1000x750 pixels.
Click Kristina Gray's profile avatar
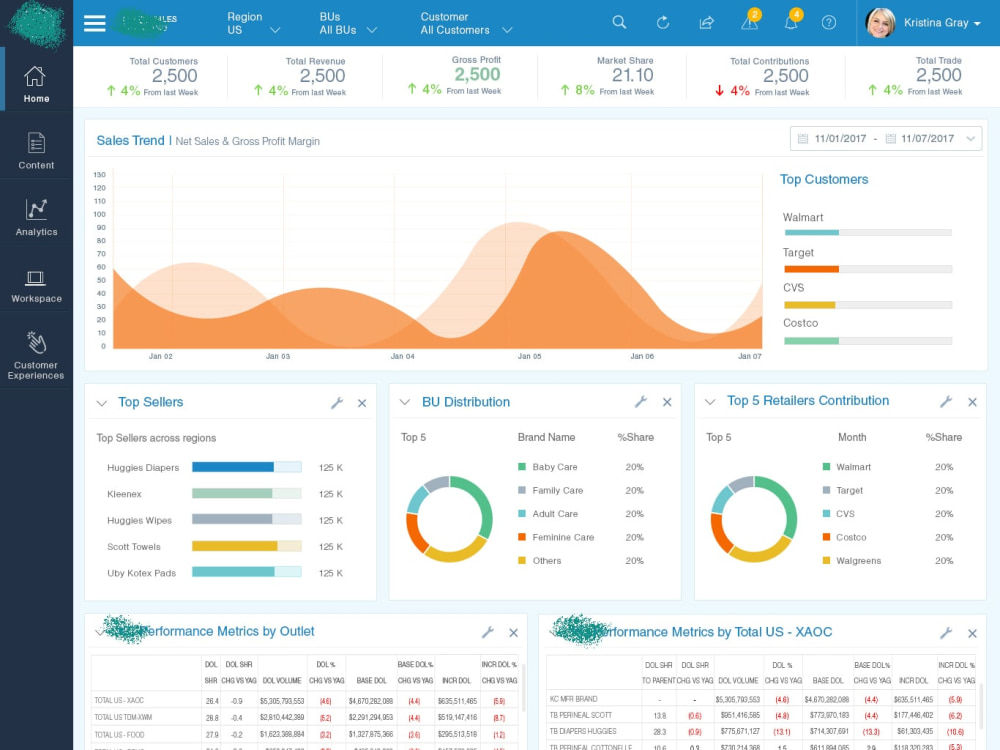(x=880, y=22)
